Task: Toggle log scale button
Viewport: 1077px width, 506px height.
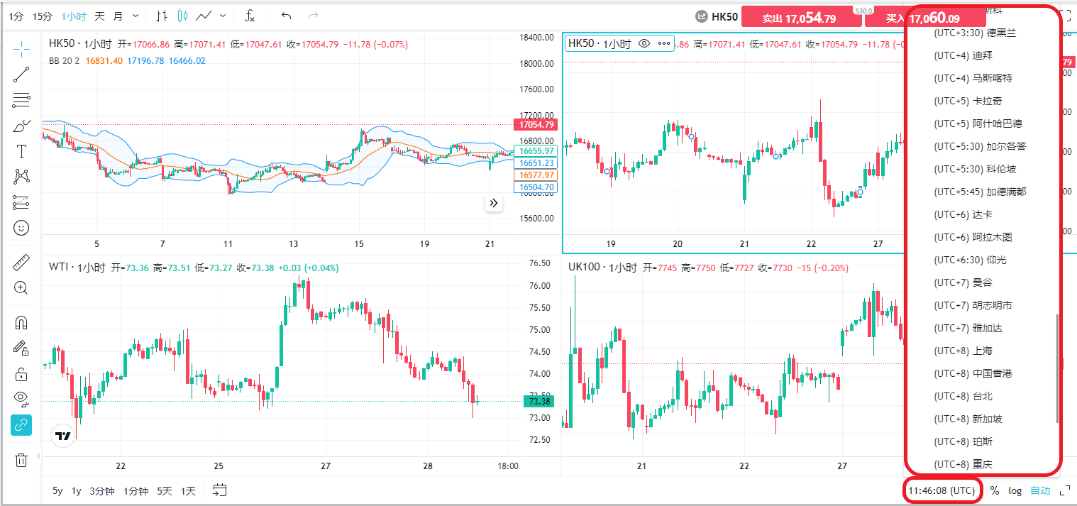Action: click(x=1015, y=490)
